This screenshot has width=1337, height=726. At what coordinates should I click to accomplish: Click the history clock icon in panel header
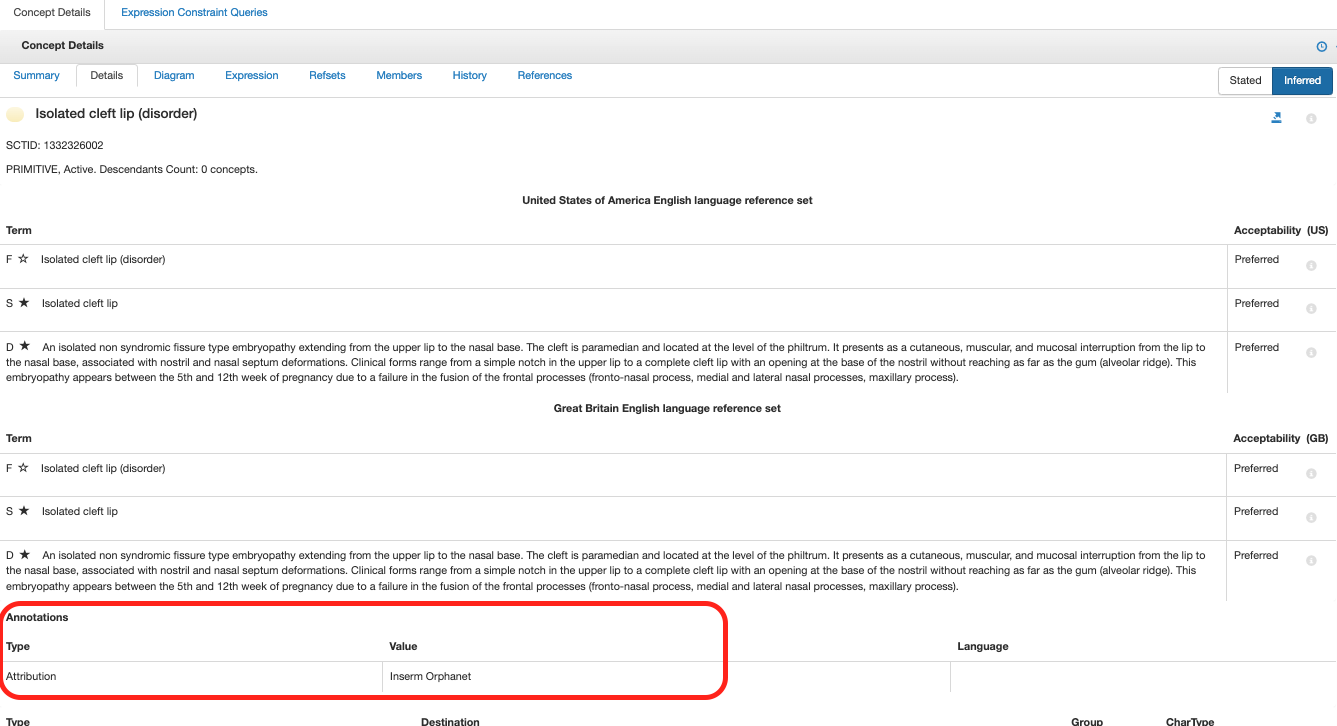[x=1321, y=46]
